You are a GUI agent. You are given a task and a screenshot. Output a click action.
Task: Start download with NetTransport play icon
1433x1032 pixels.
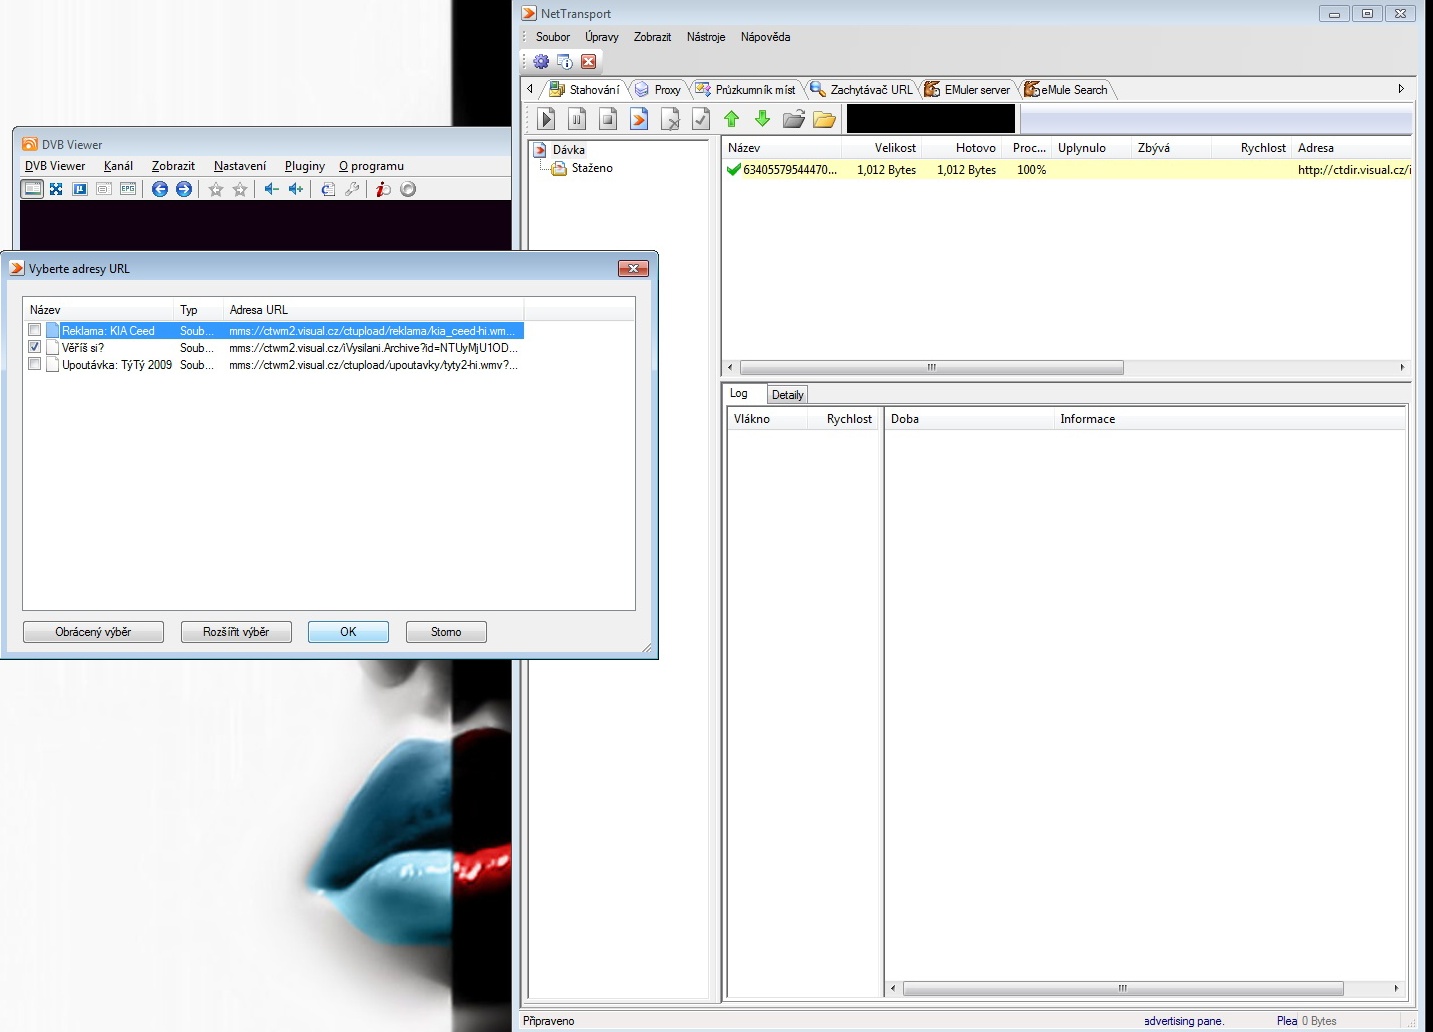(x=546, y=119)
